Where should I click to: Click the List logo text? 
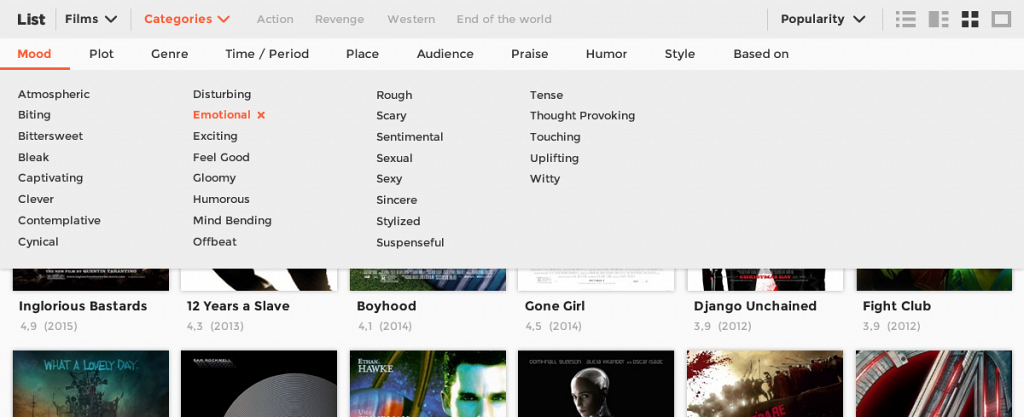pos(31,20)
